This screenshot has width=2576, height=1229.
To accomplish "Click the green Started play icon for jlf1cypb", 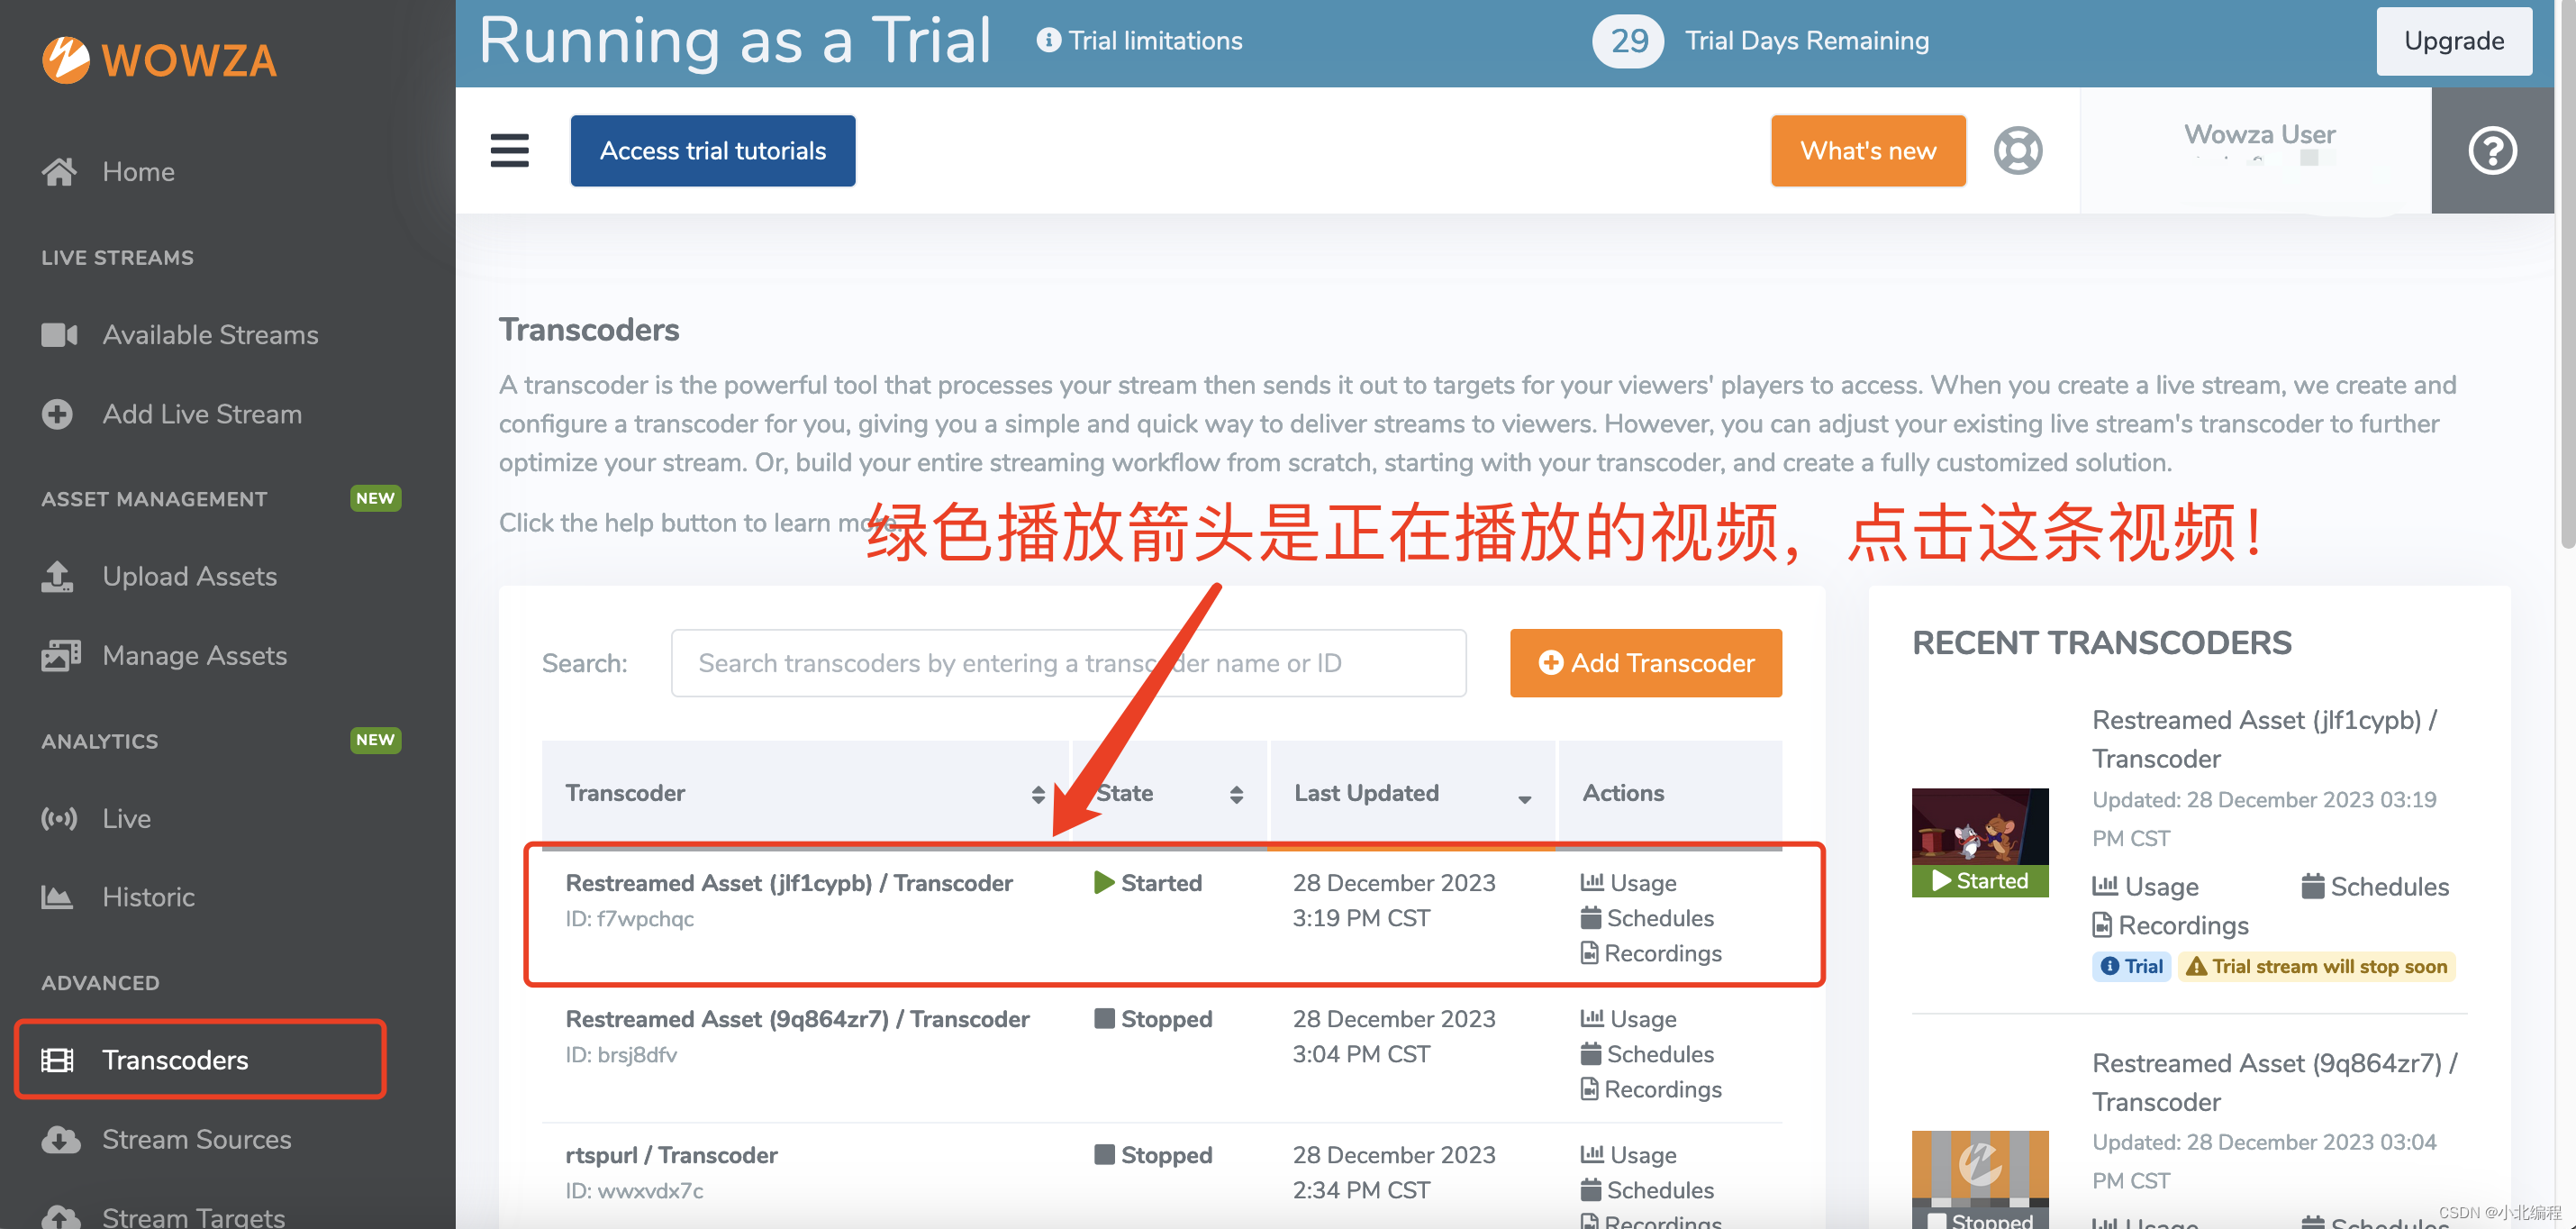I will click(1104, 883).
